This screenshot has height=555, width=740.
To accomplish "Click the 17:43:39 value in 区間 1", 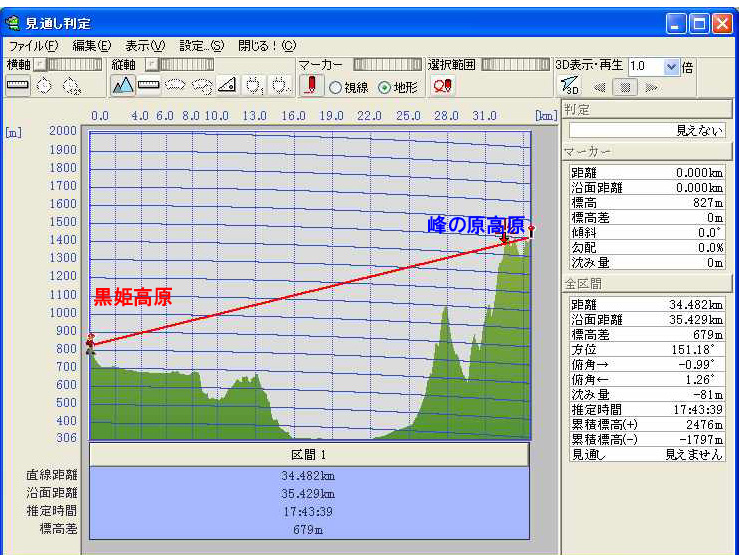I will point(308,512).
